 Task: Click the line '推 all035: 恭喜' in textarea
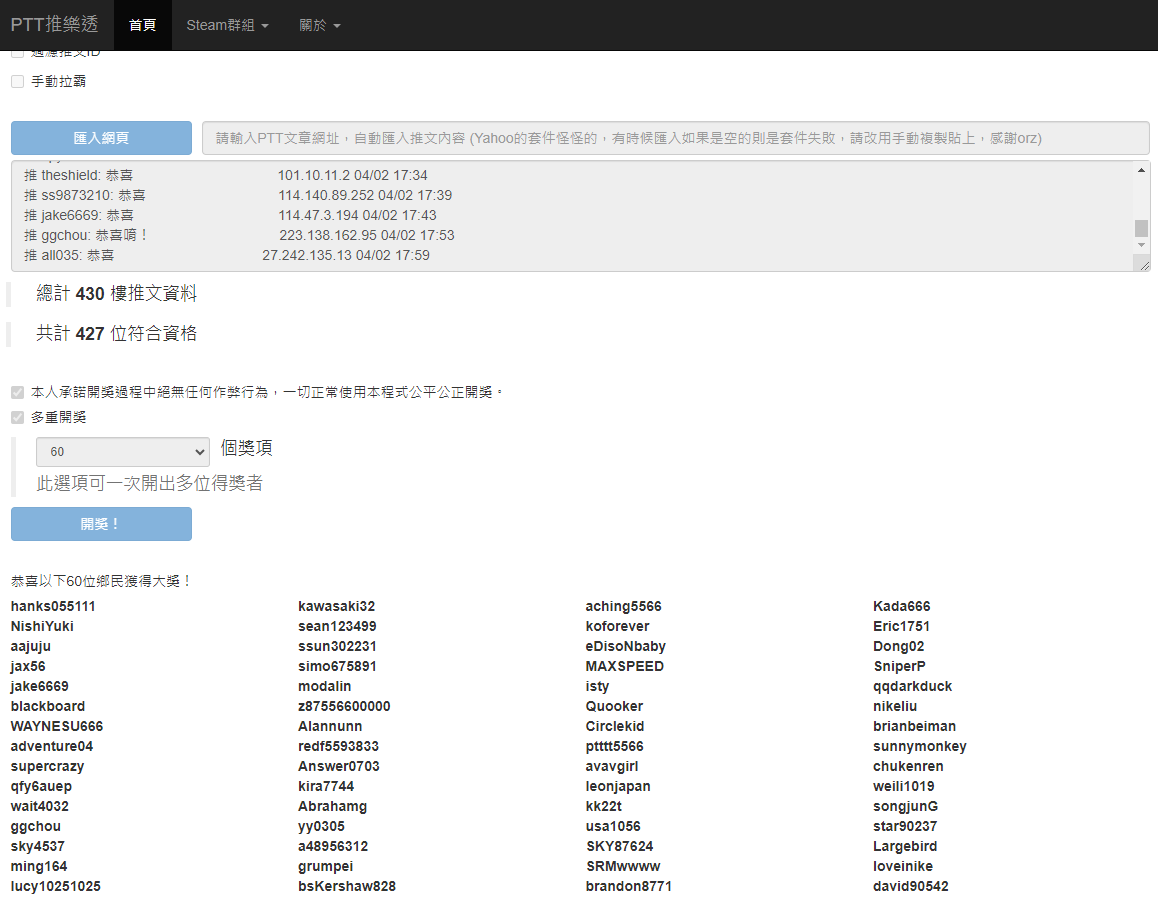click(x=69, y=255)
